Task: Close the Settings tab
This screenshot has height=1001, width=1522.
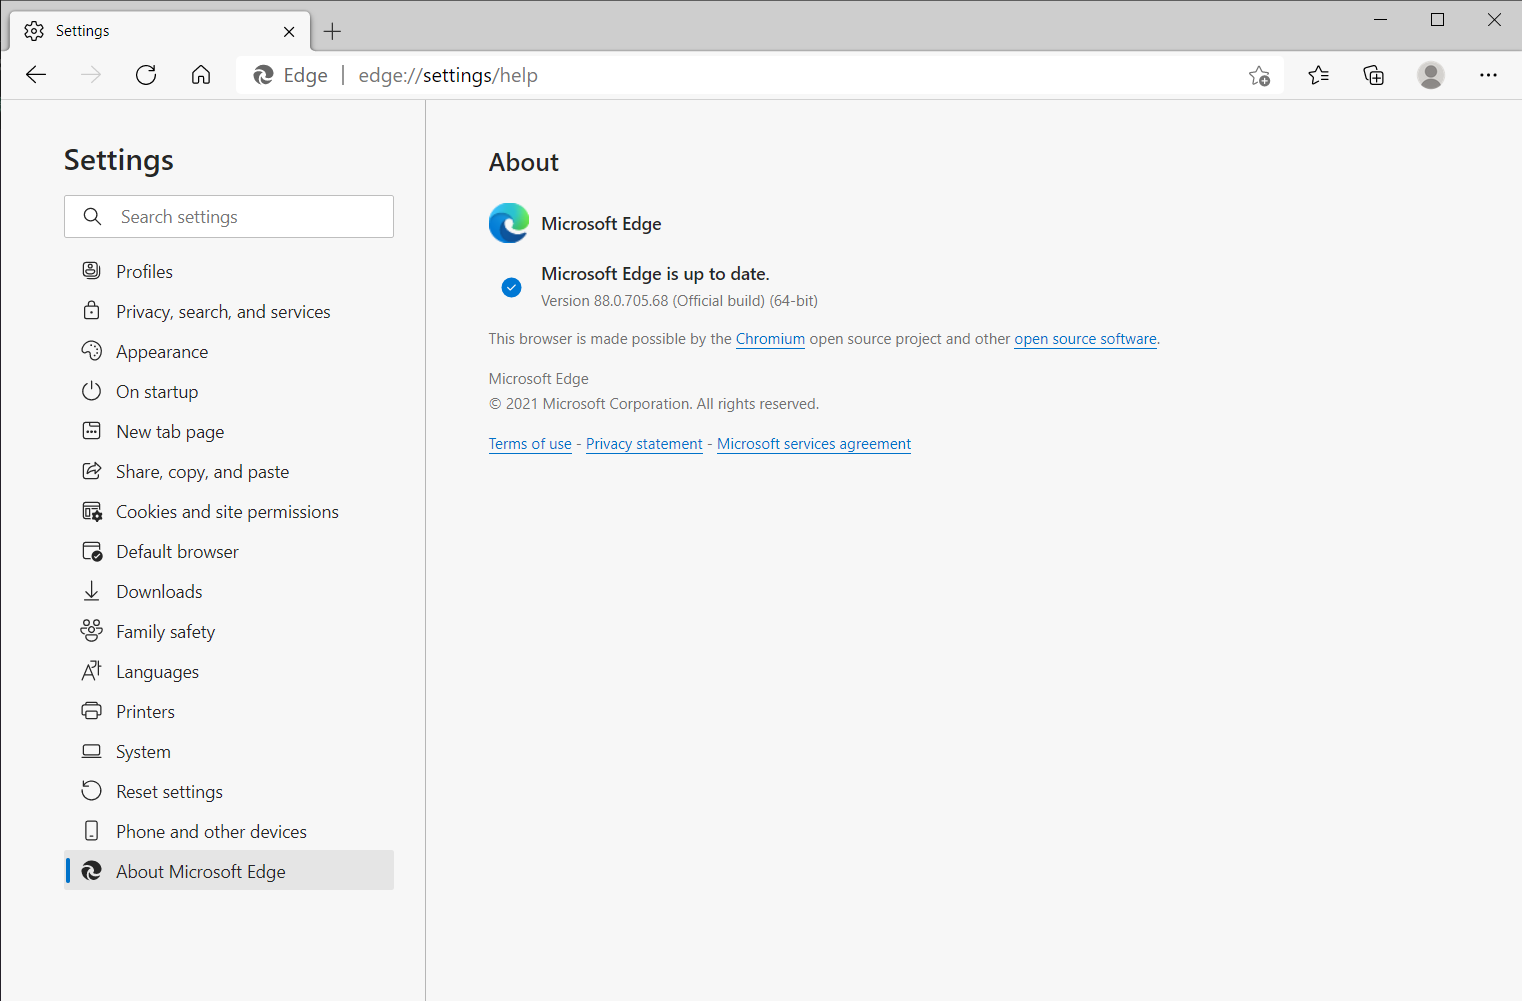Action: [289, 31]
